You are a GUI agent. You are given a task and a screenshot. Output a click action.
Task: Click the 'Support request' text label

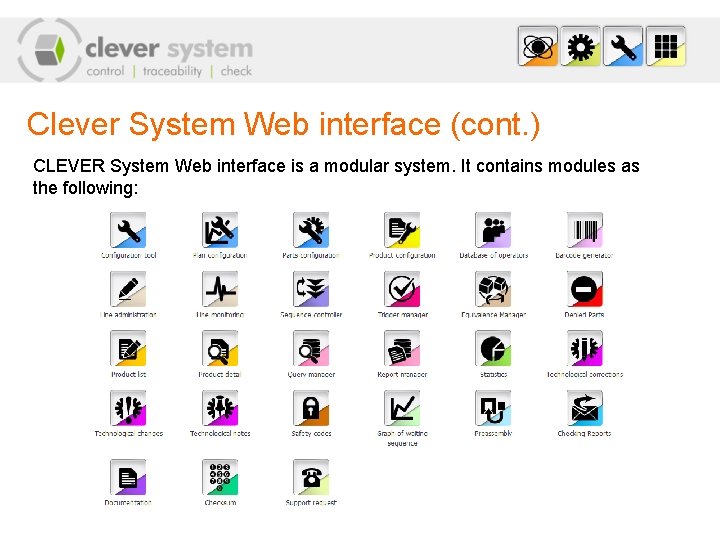pyautogui.click(x=311, y=502)
